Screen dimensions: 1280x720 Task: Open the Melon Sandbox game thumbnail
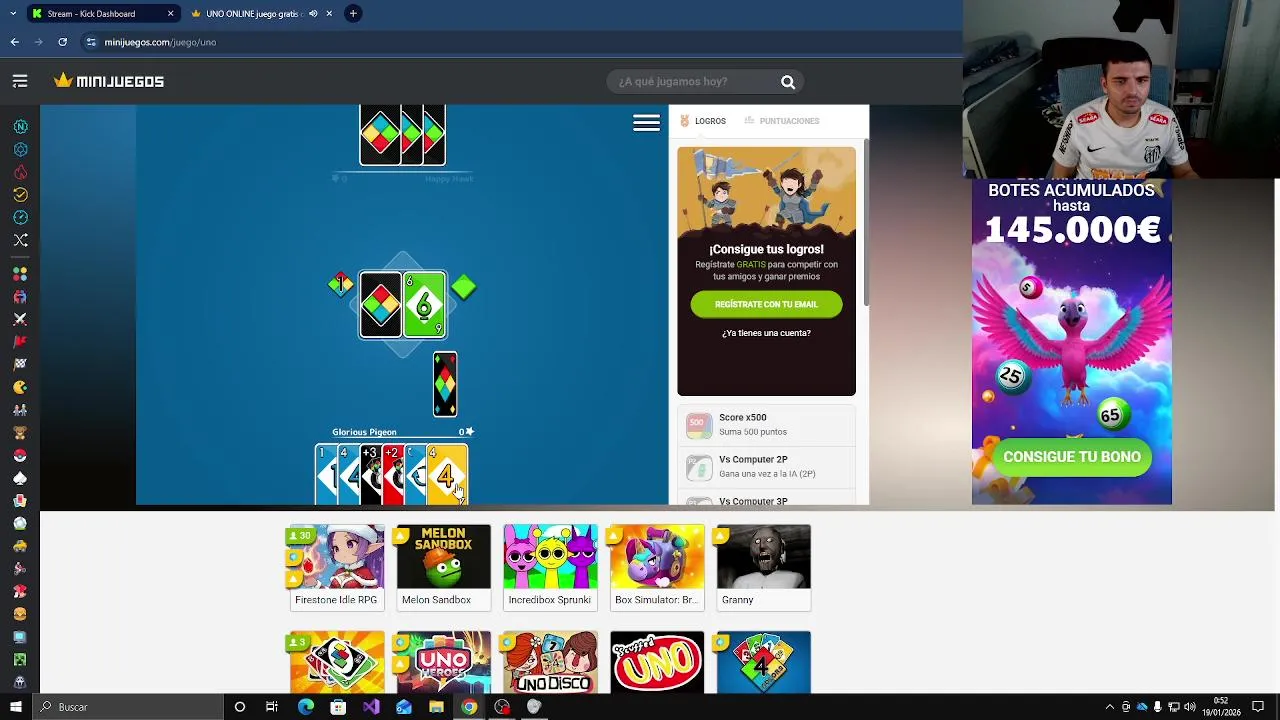pyautogui.click(x=443, y=567)
